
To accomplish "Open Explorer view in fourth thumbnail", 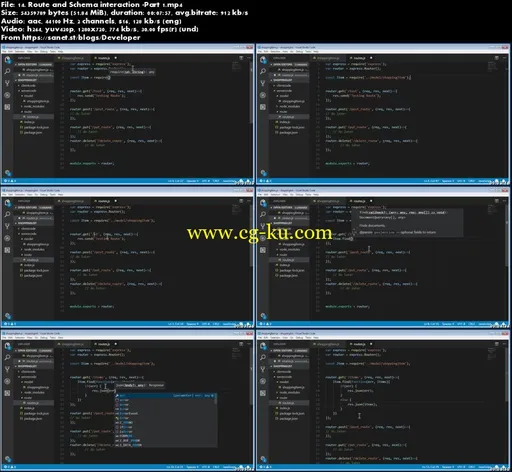I will click(263, 203).
